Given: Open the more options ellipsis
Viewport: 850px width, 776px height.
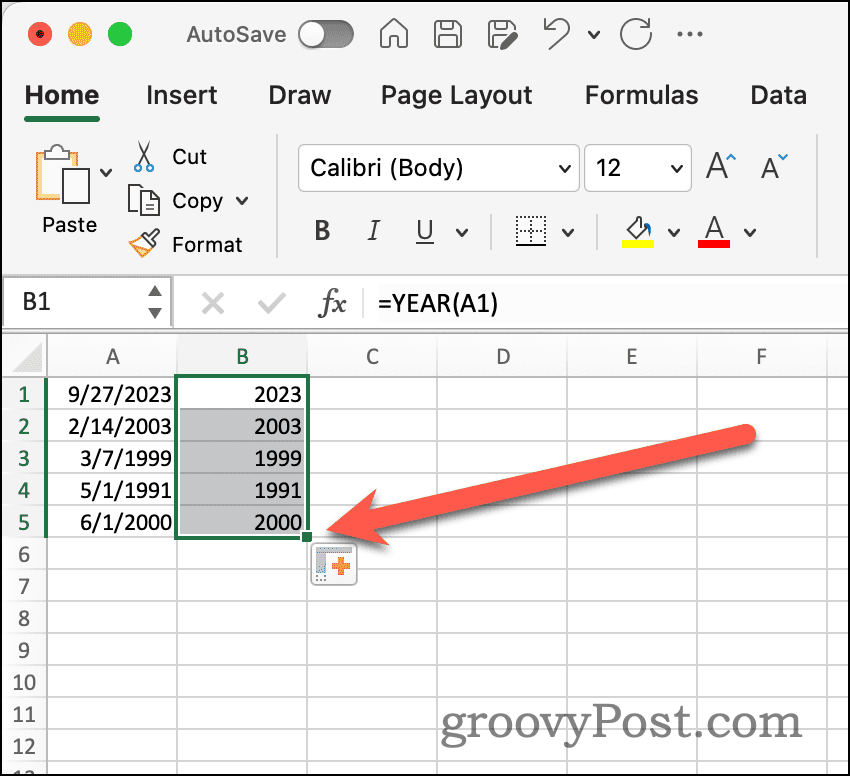Looking at the screenshot, I should (690, 34).
